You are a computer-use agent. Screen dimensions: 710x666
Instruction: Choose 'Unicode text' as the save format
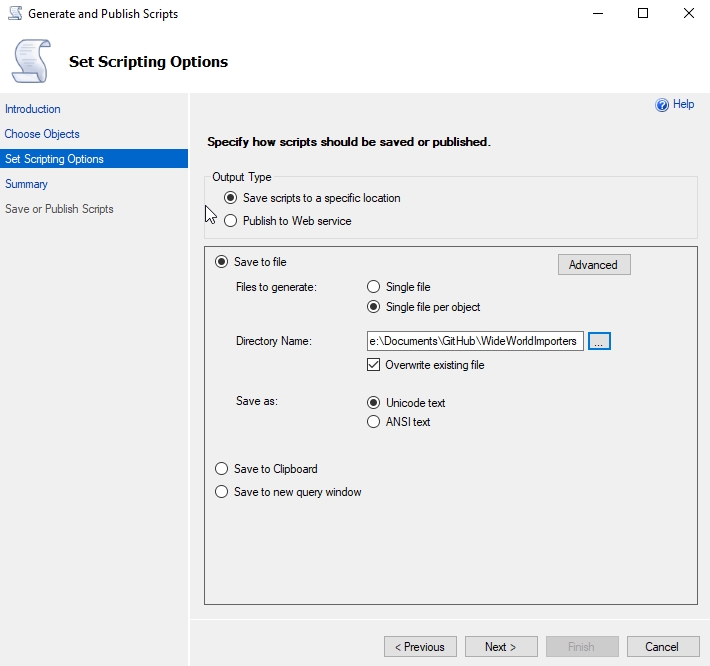(374, 403)
